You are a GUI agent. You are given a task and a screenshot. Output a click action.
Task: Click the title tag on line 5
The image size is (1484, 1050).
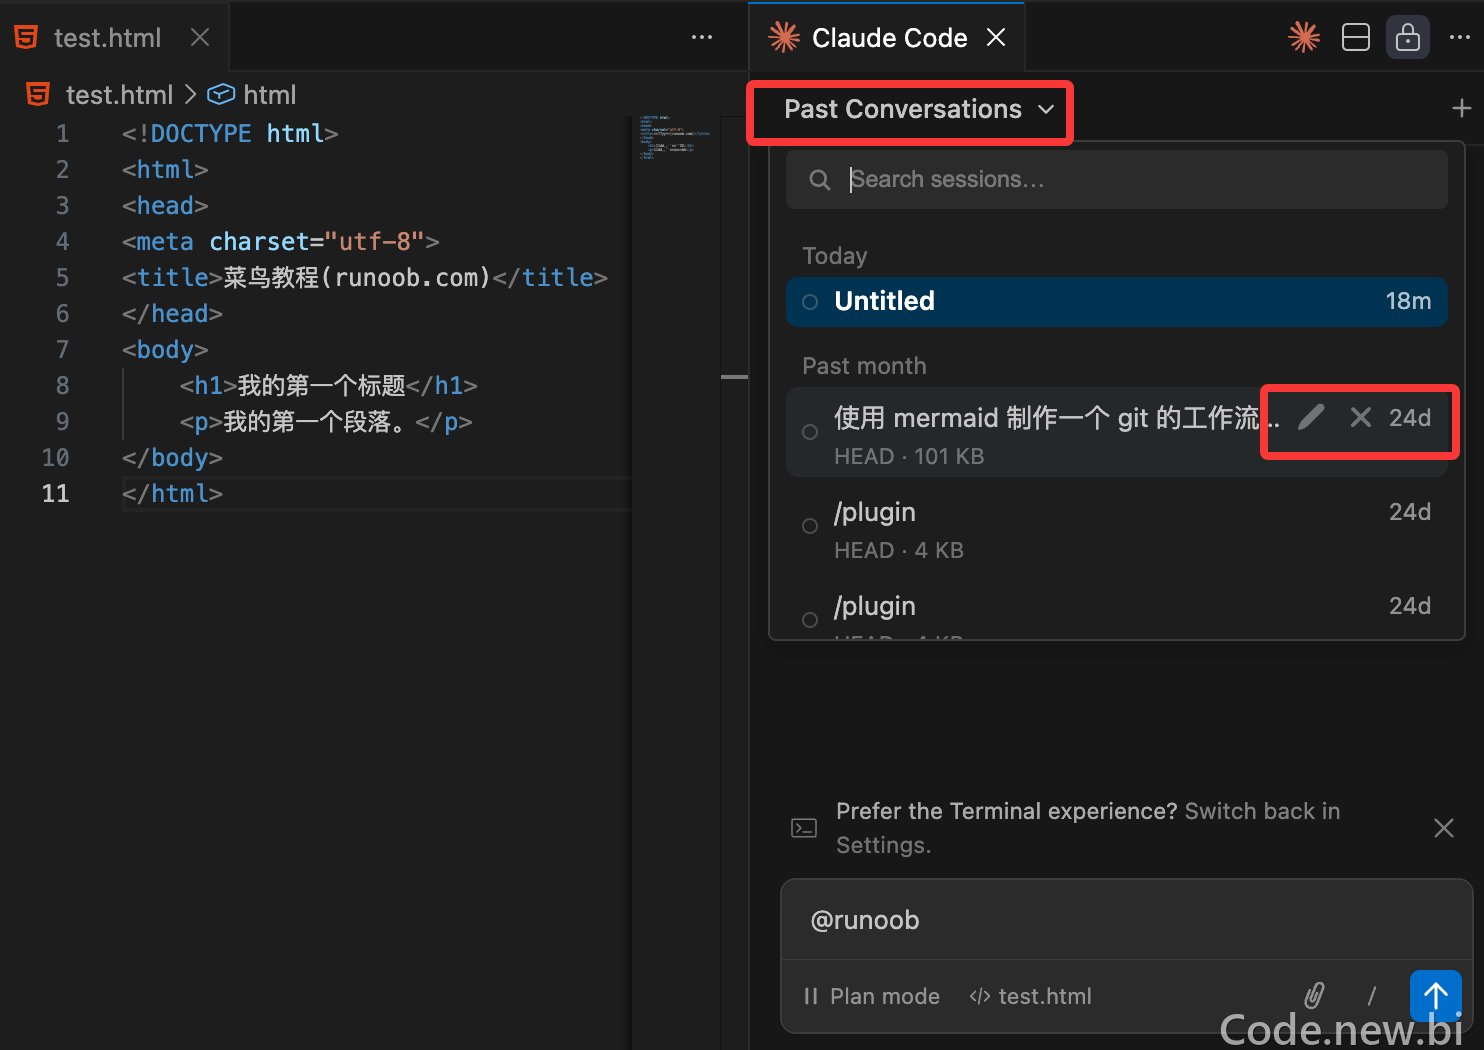point(365,278)
